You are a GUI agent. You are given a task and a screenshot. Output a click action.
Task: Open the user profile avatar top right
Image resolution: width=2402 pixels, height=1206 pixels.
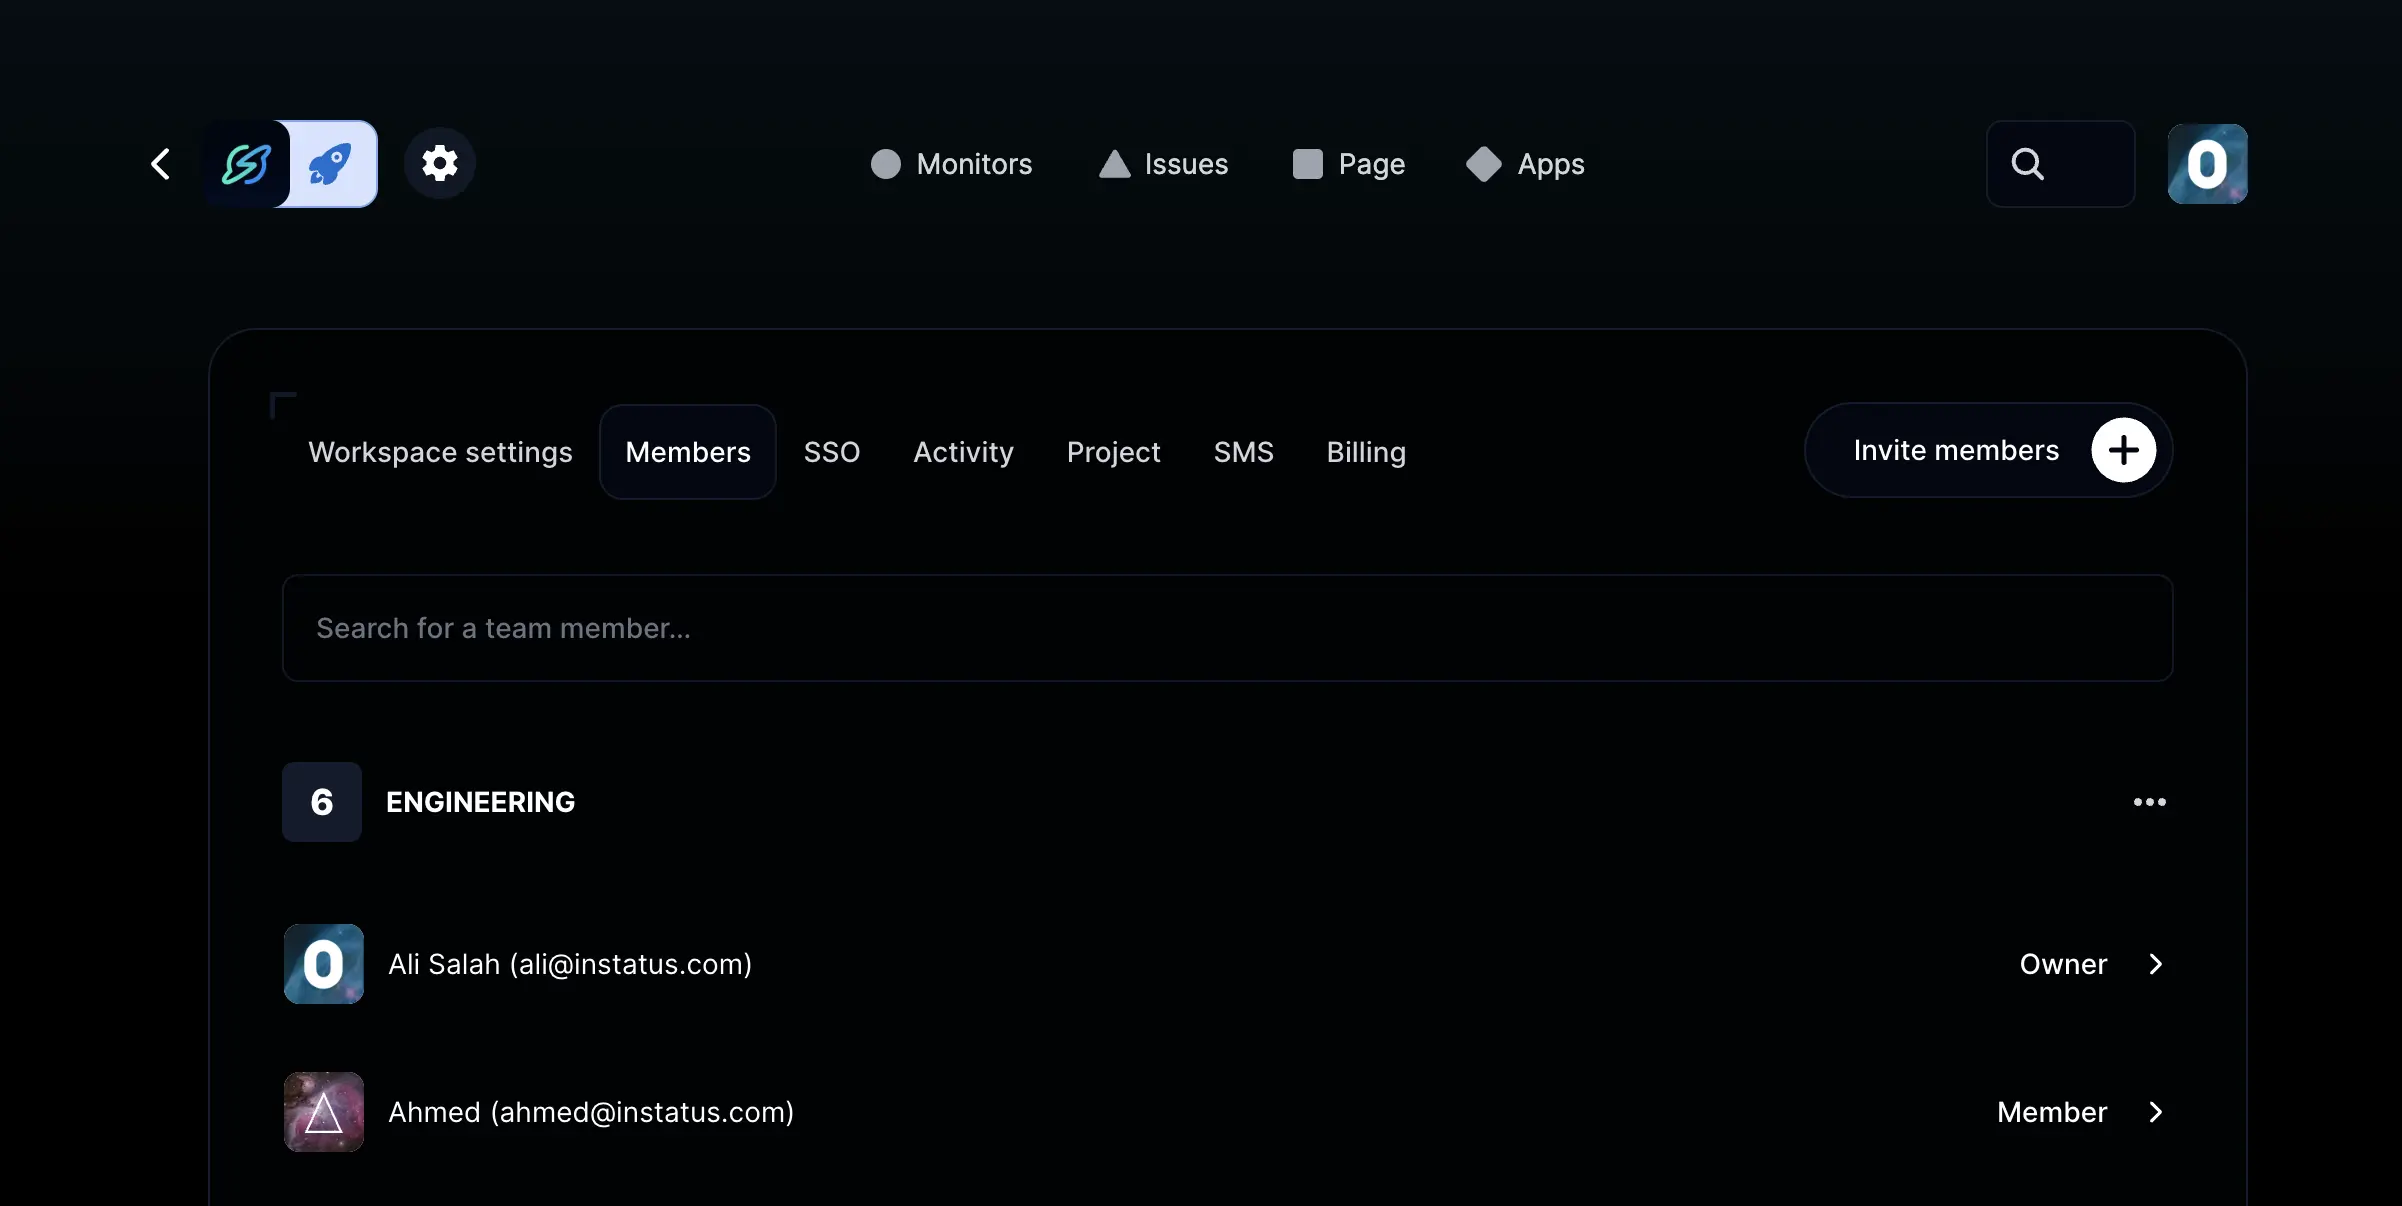point(2207,164)
